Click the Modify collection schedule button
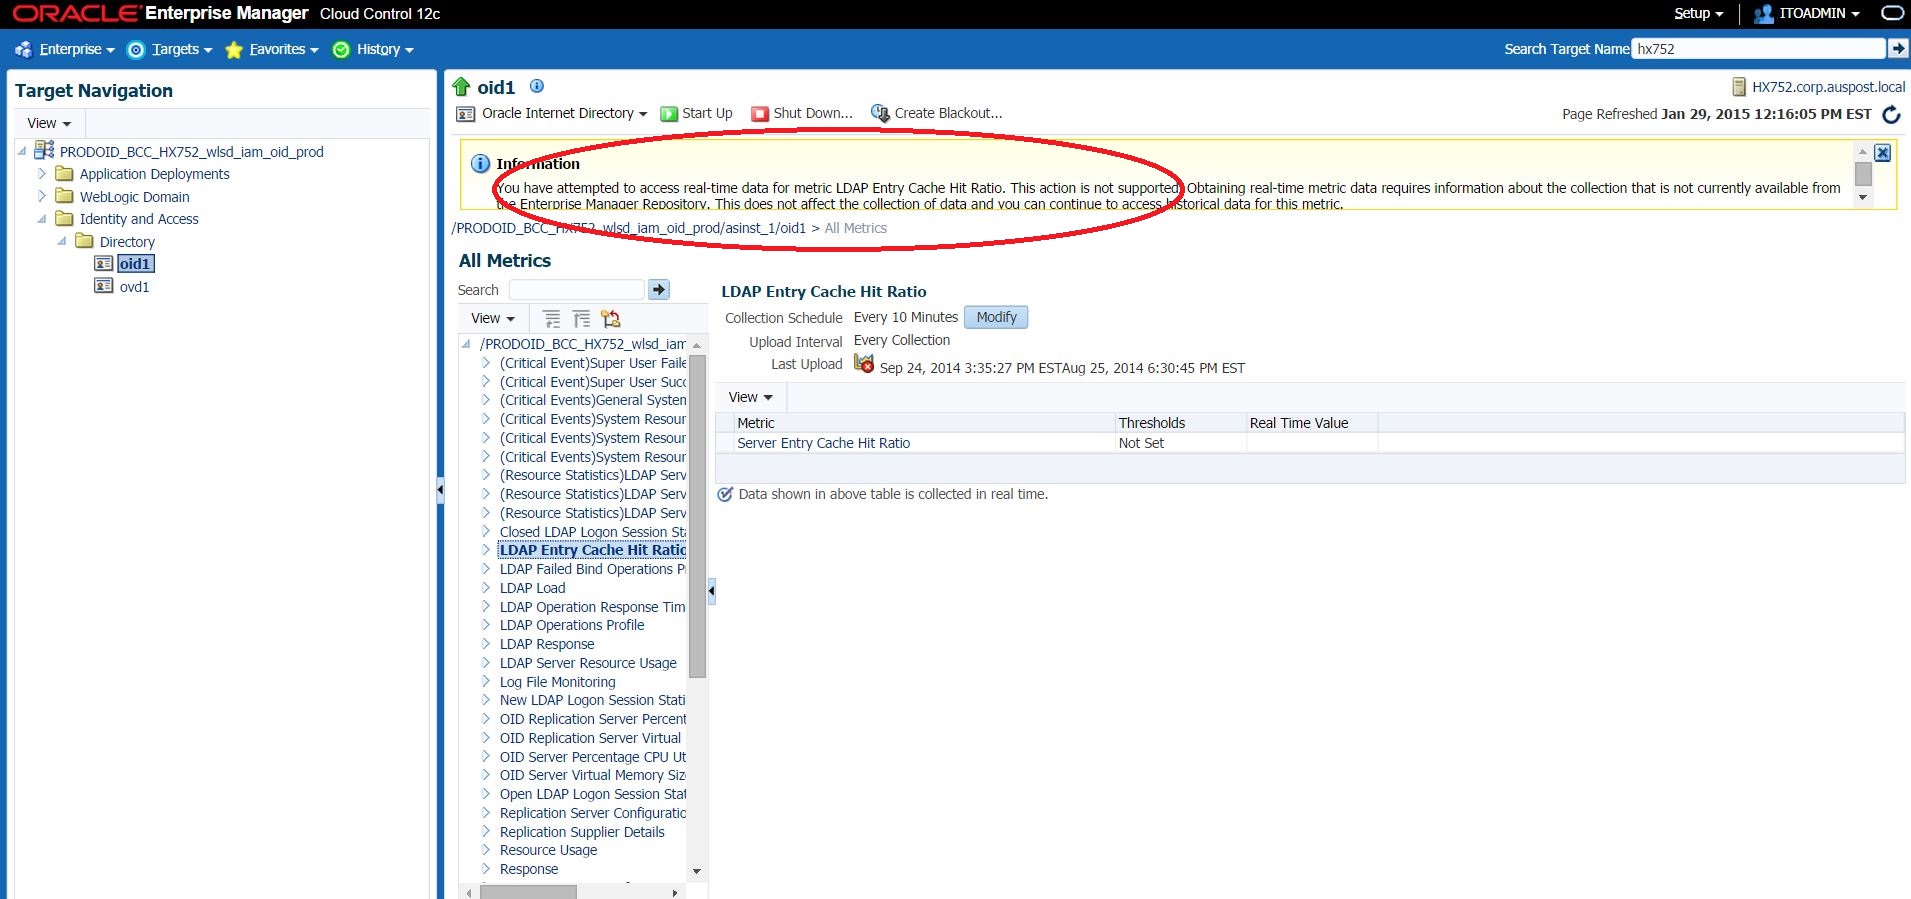The width and height of the screenshot is (1911, 899). (x=996, y=317)
